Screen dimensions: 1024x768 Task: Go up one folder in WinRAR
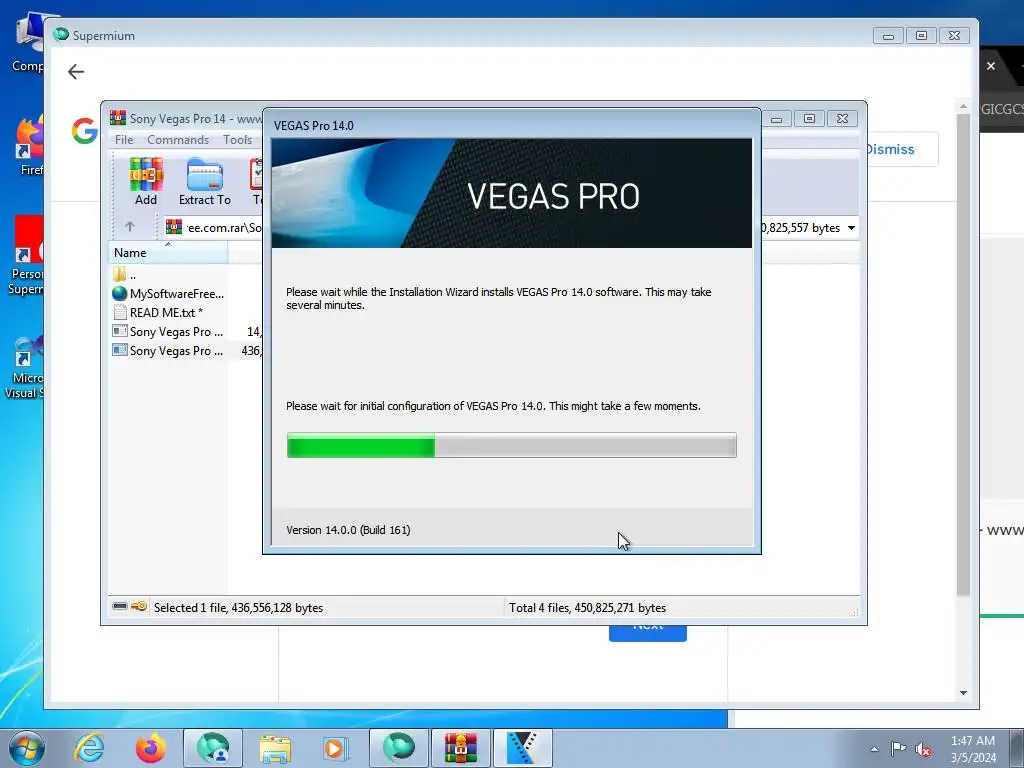coord(130,227)
